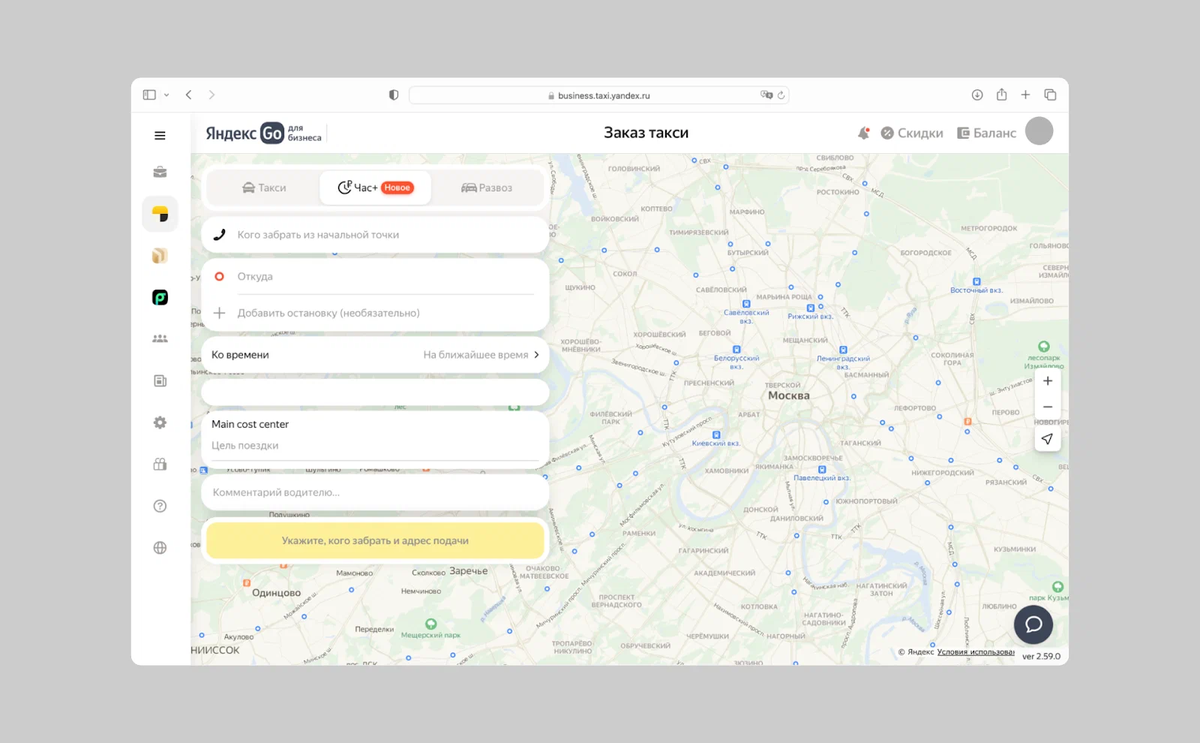
Task: Focus the Цель поездки field
Action: [375, 446]
